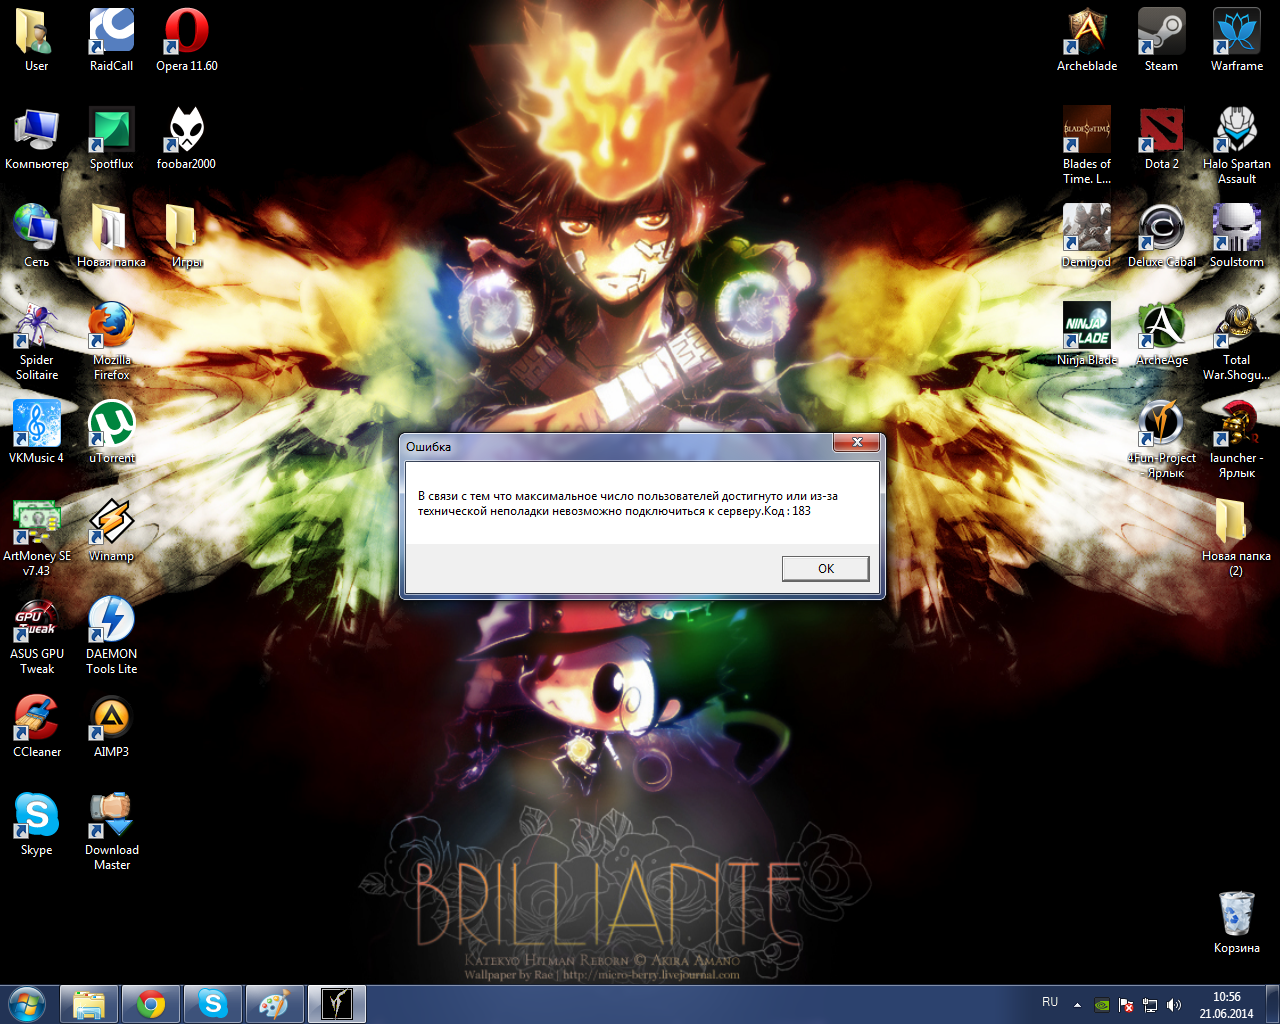Show hidden tray icons arrow

(1077, 1005)
